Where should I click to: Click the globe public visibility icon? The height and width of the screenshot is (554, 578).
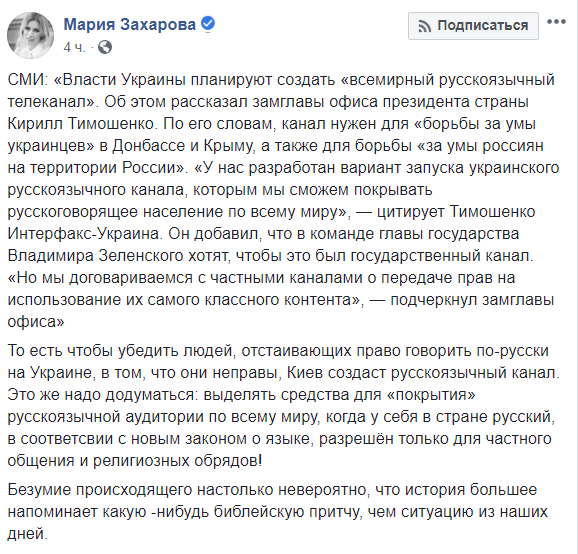[105, 47]
